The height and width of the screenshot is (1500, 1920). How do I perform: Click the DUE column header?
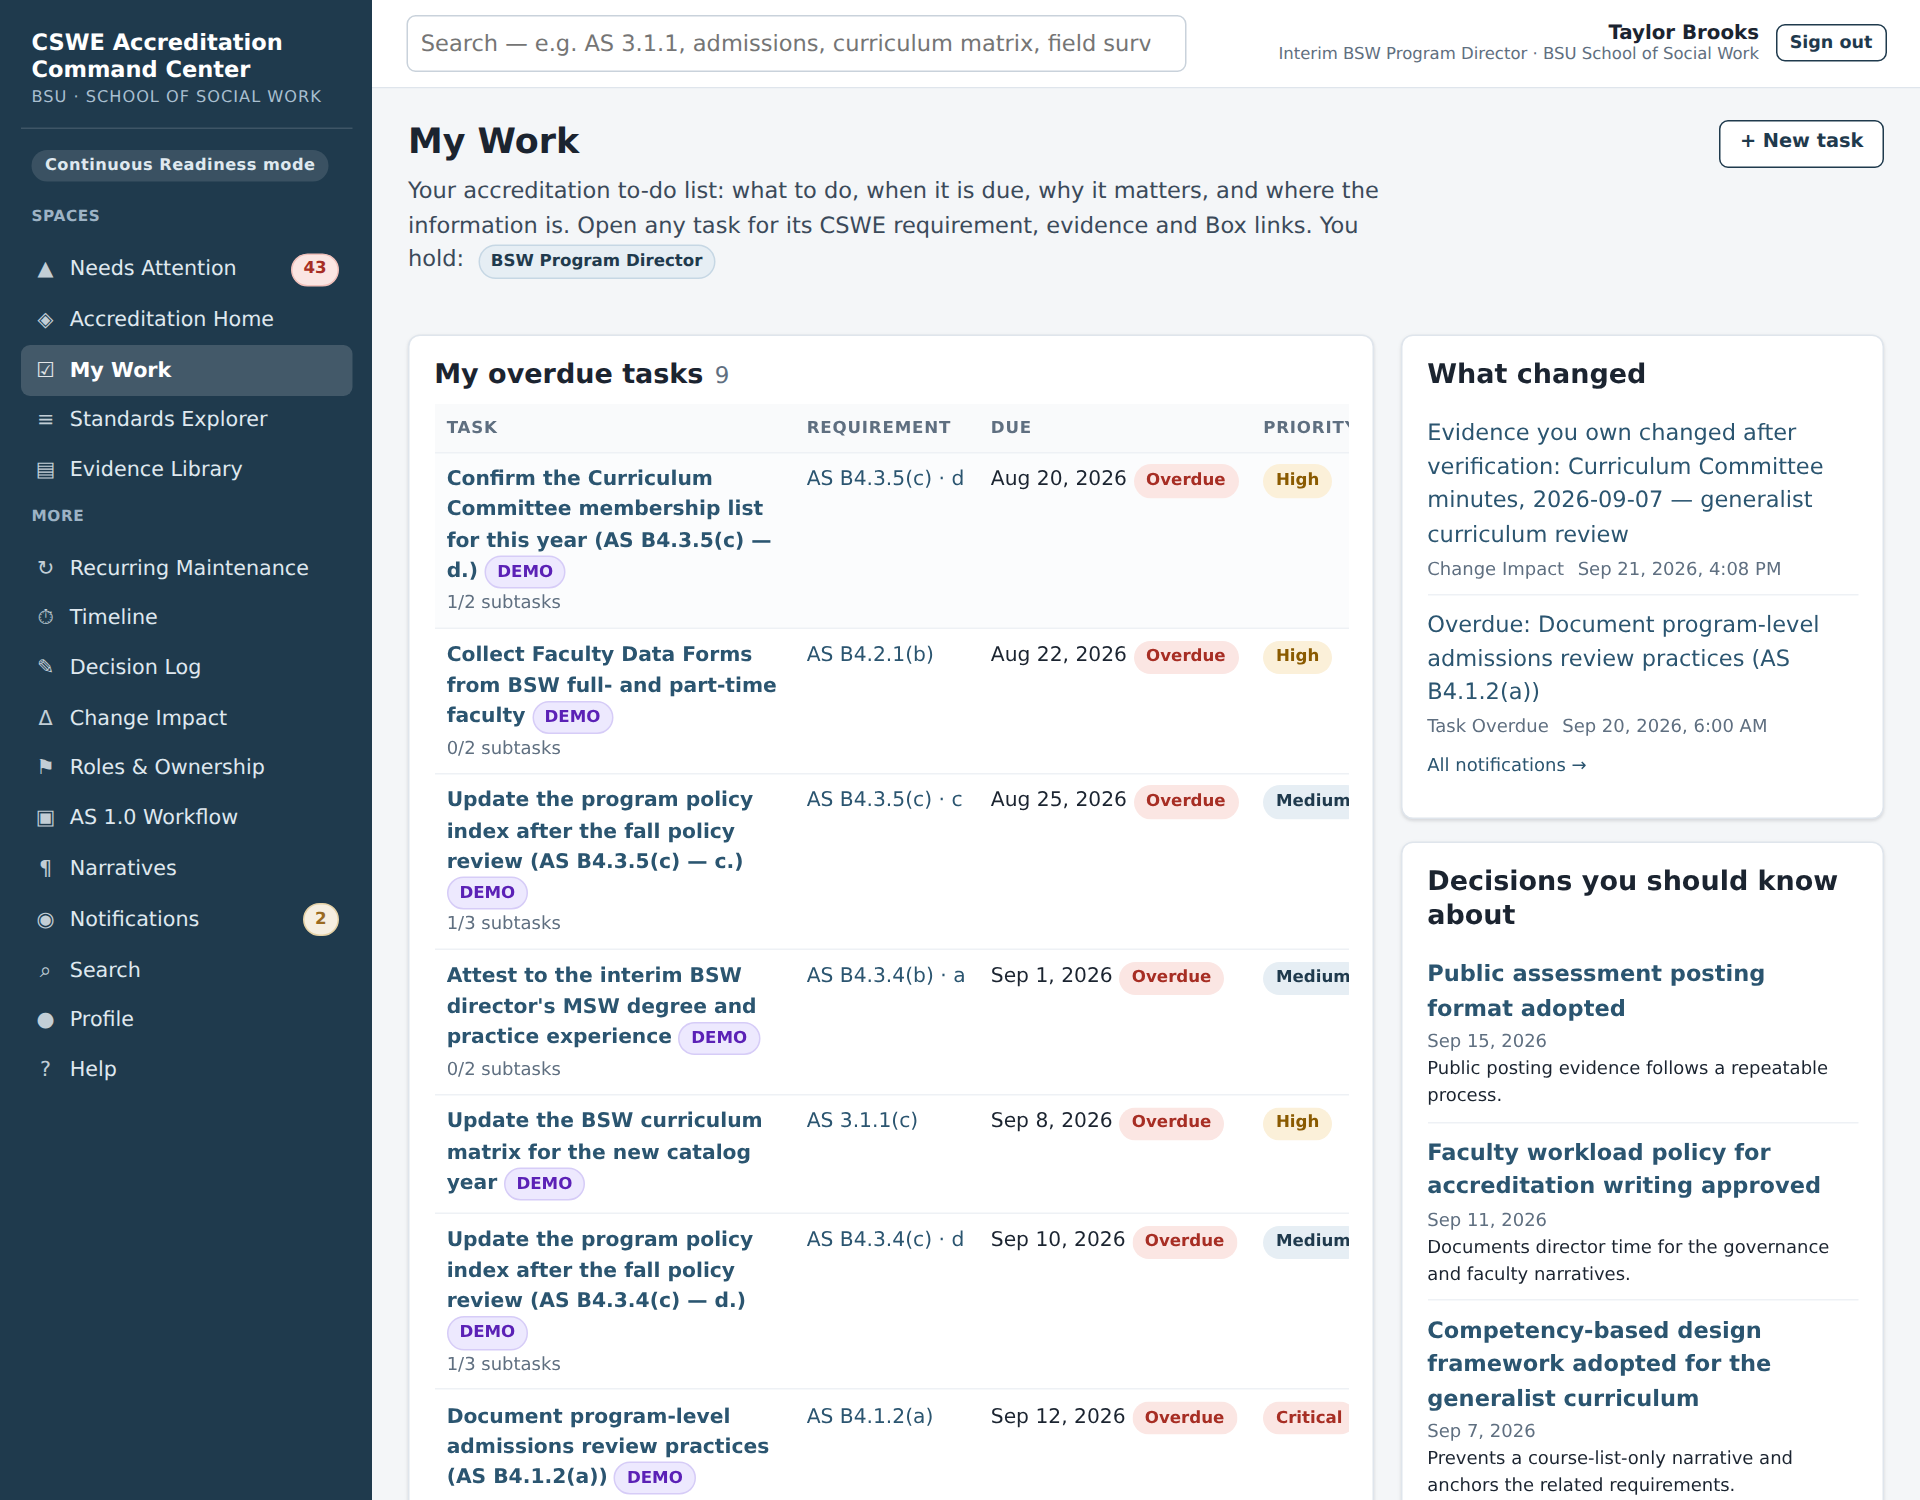pyautogui.click(x=1010, y=428)
